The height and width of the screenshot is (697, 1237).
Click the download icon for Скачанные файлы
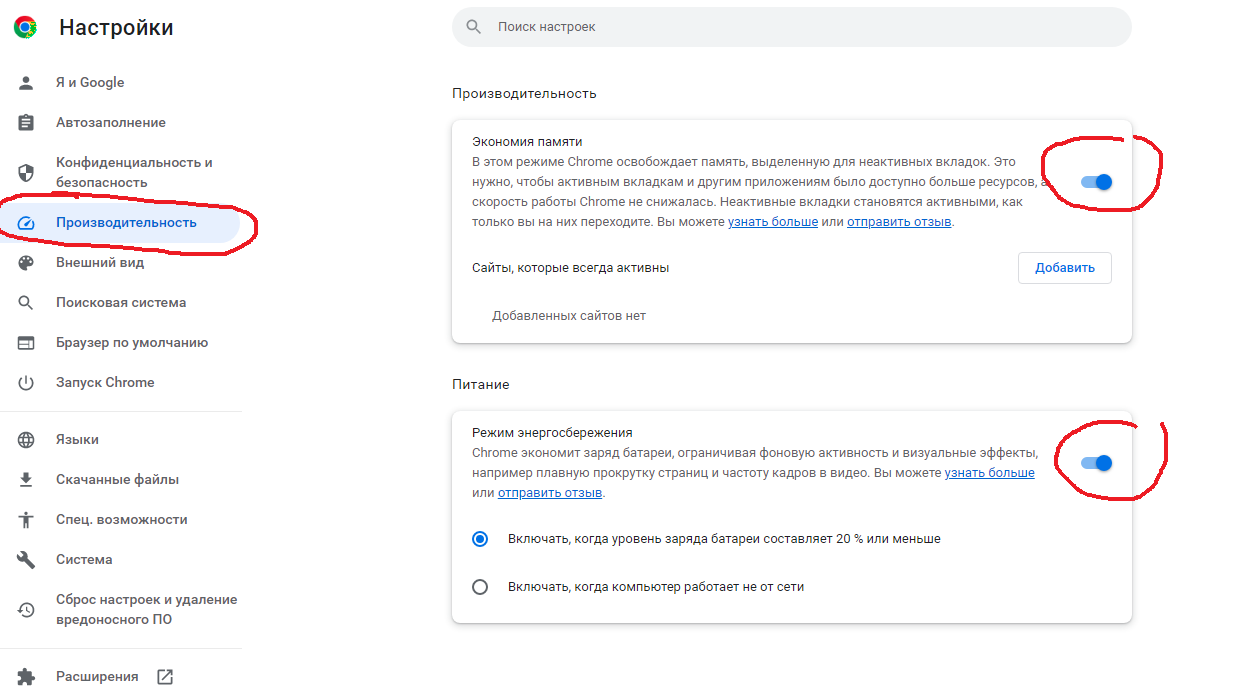pos(26,480)
